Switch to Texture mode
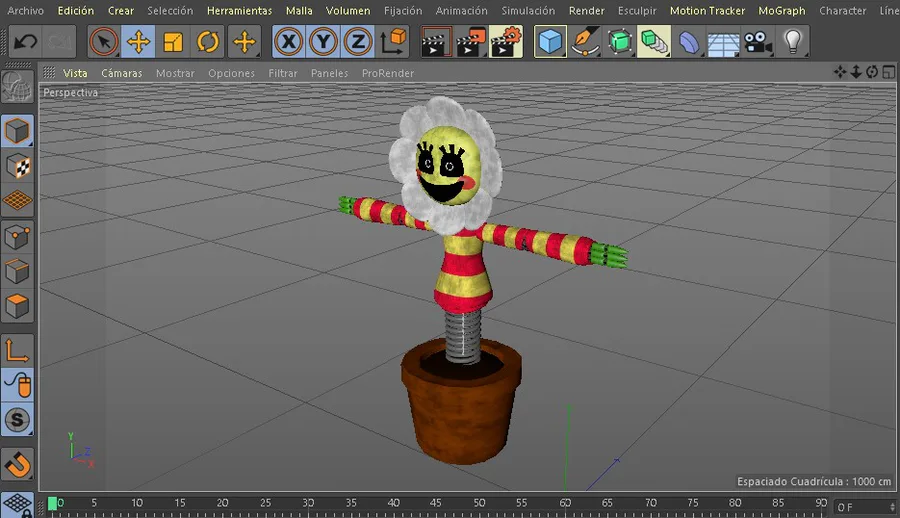 pyautogui.click(x=17, y=166)
